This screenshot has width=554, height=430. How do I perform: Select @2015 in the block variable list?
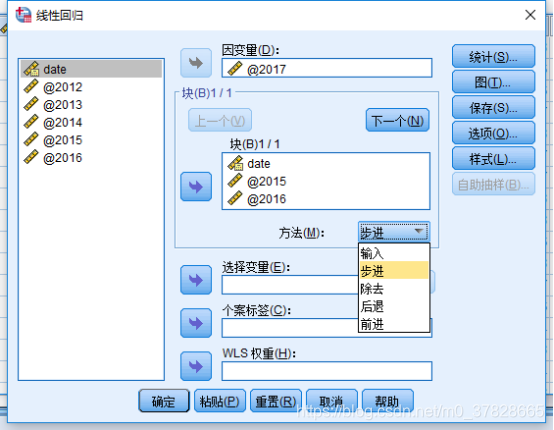click(x=326, y=181)
